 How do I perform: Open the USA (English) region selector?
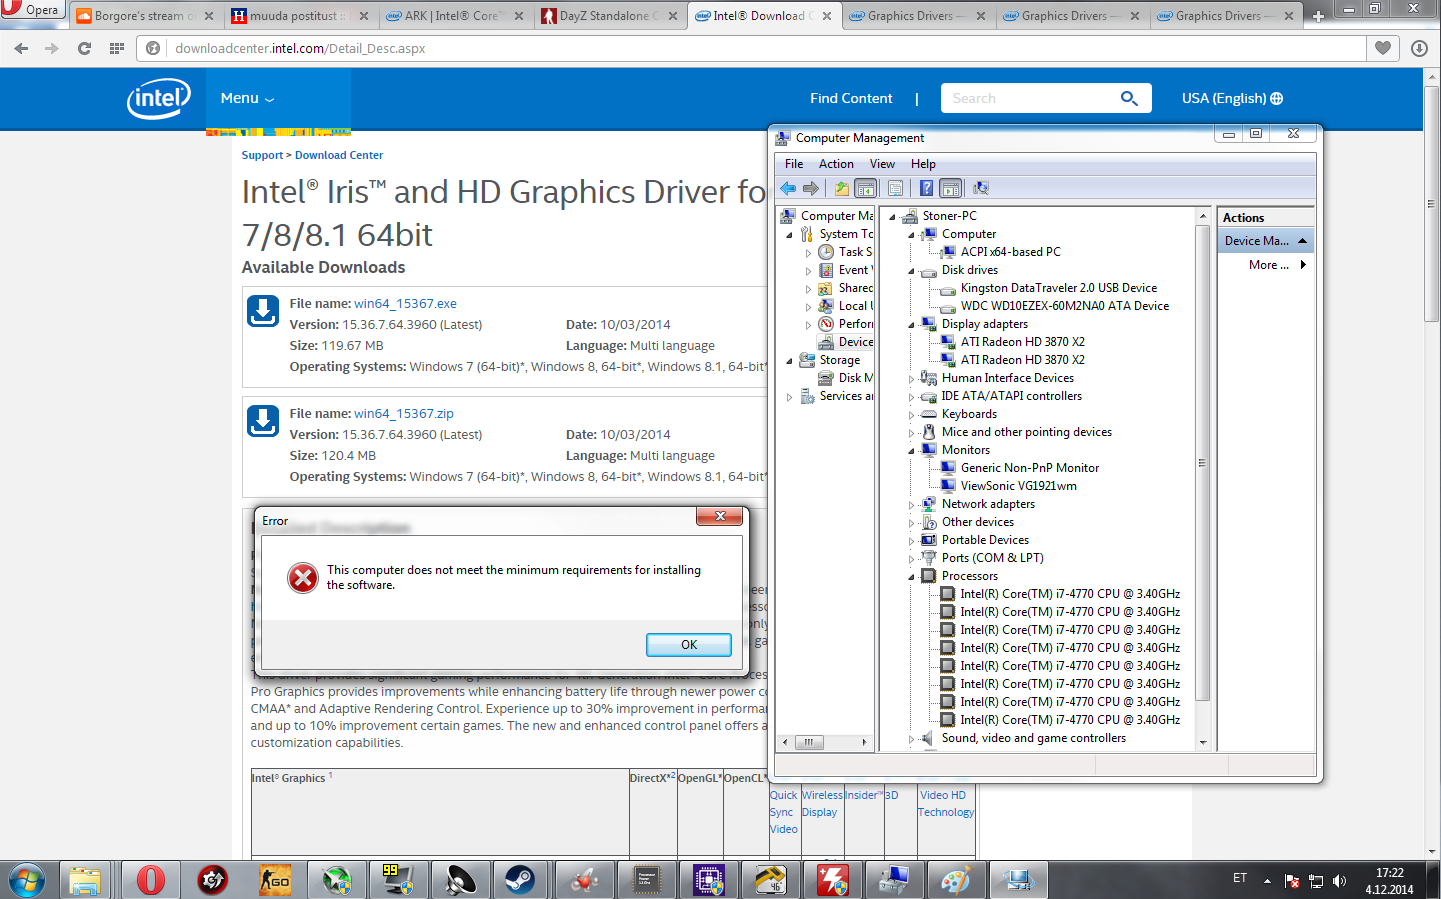1232,98
